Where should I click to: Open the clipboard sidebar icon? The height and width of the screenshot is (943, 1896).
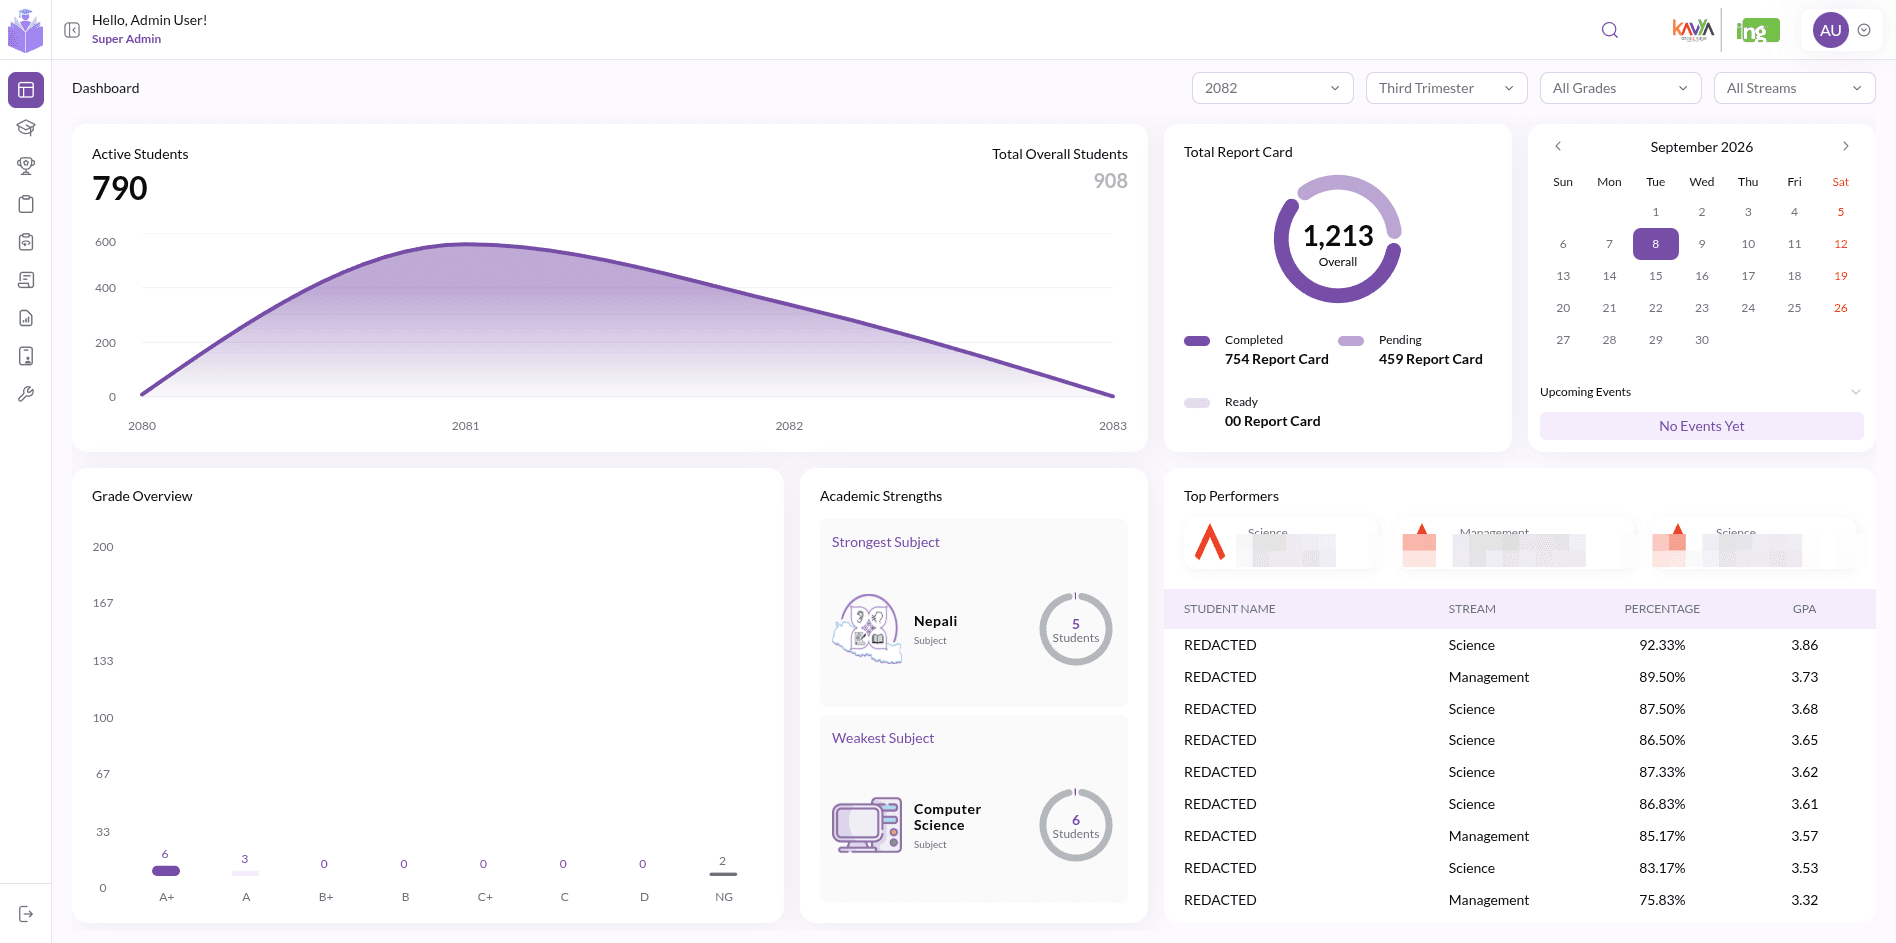point(26,204)
